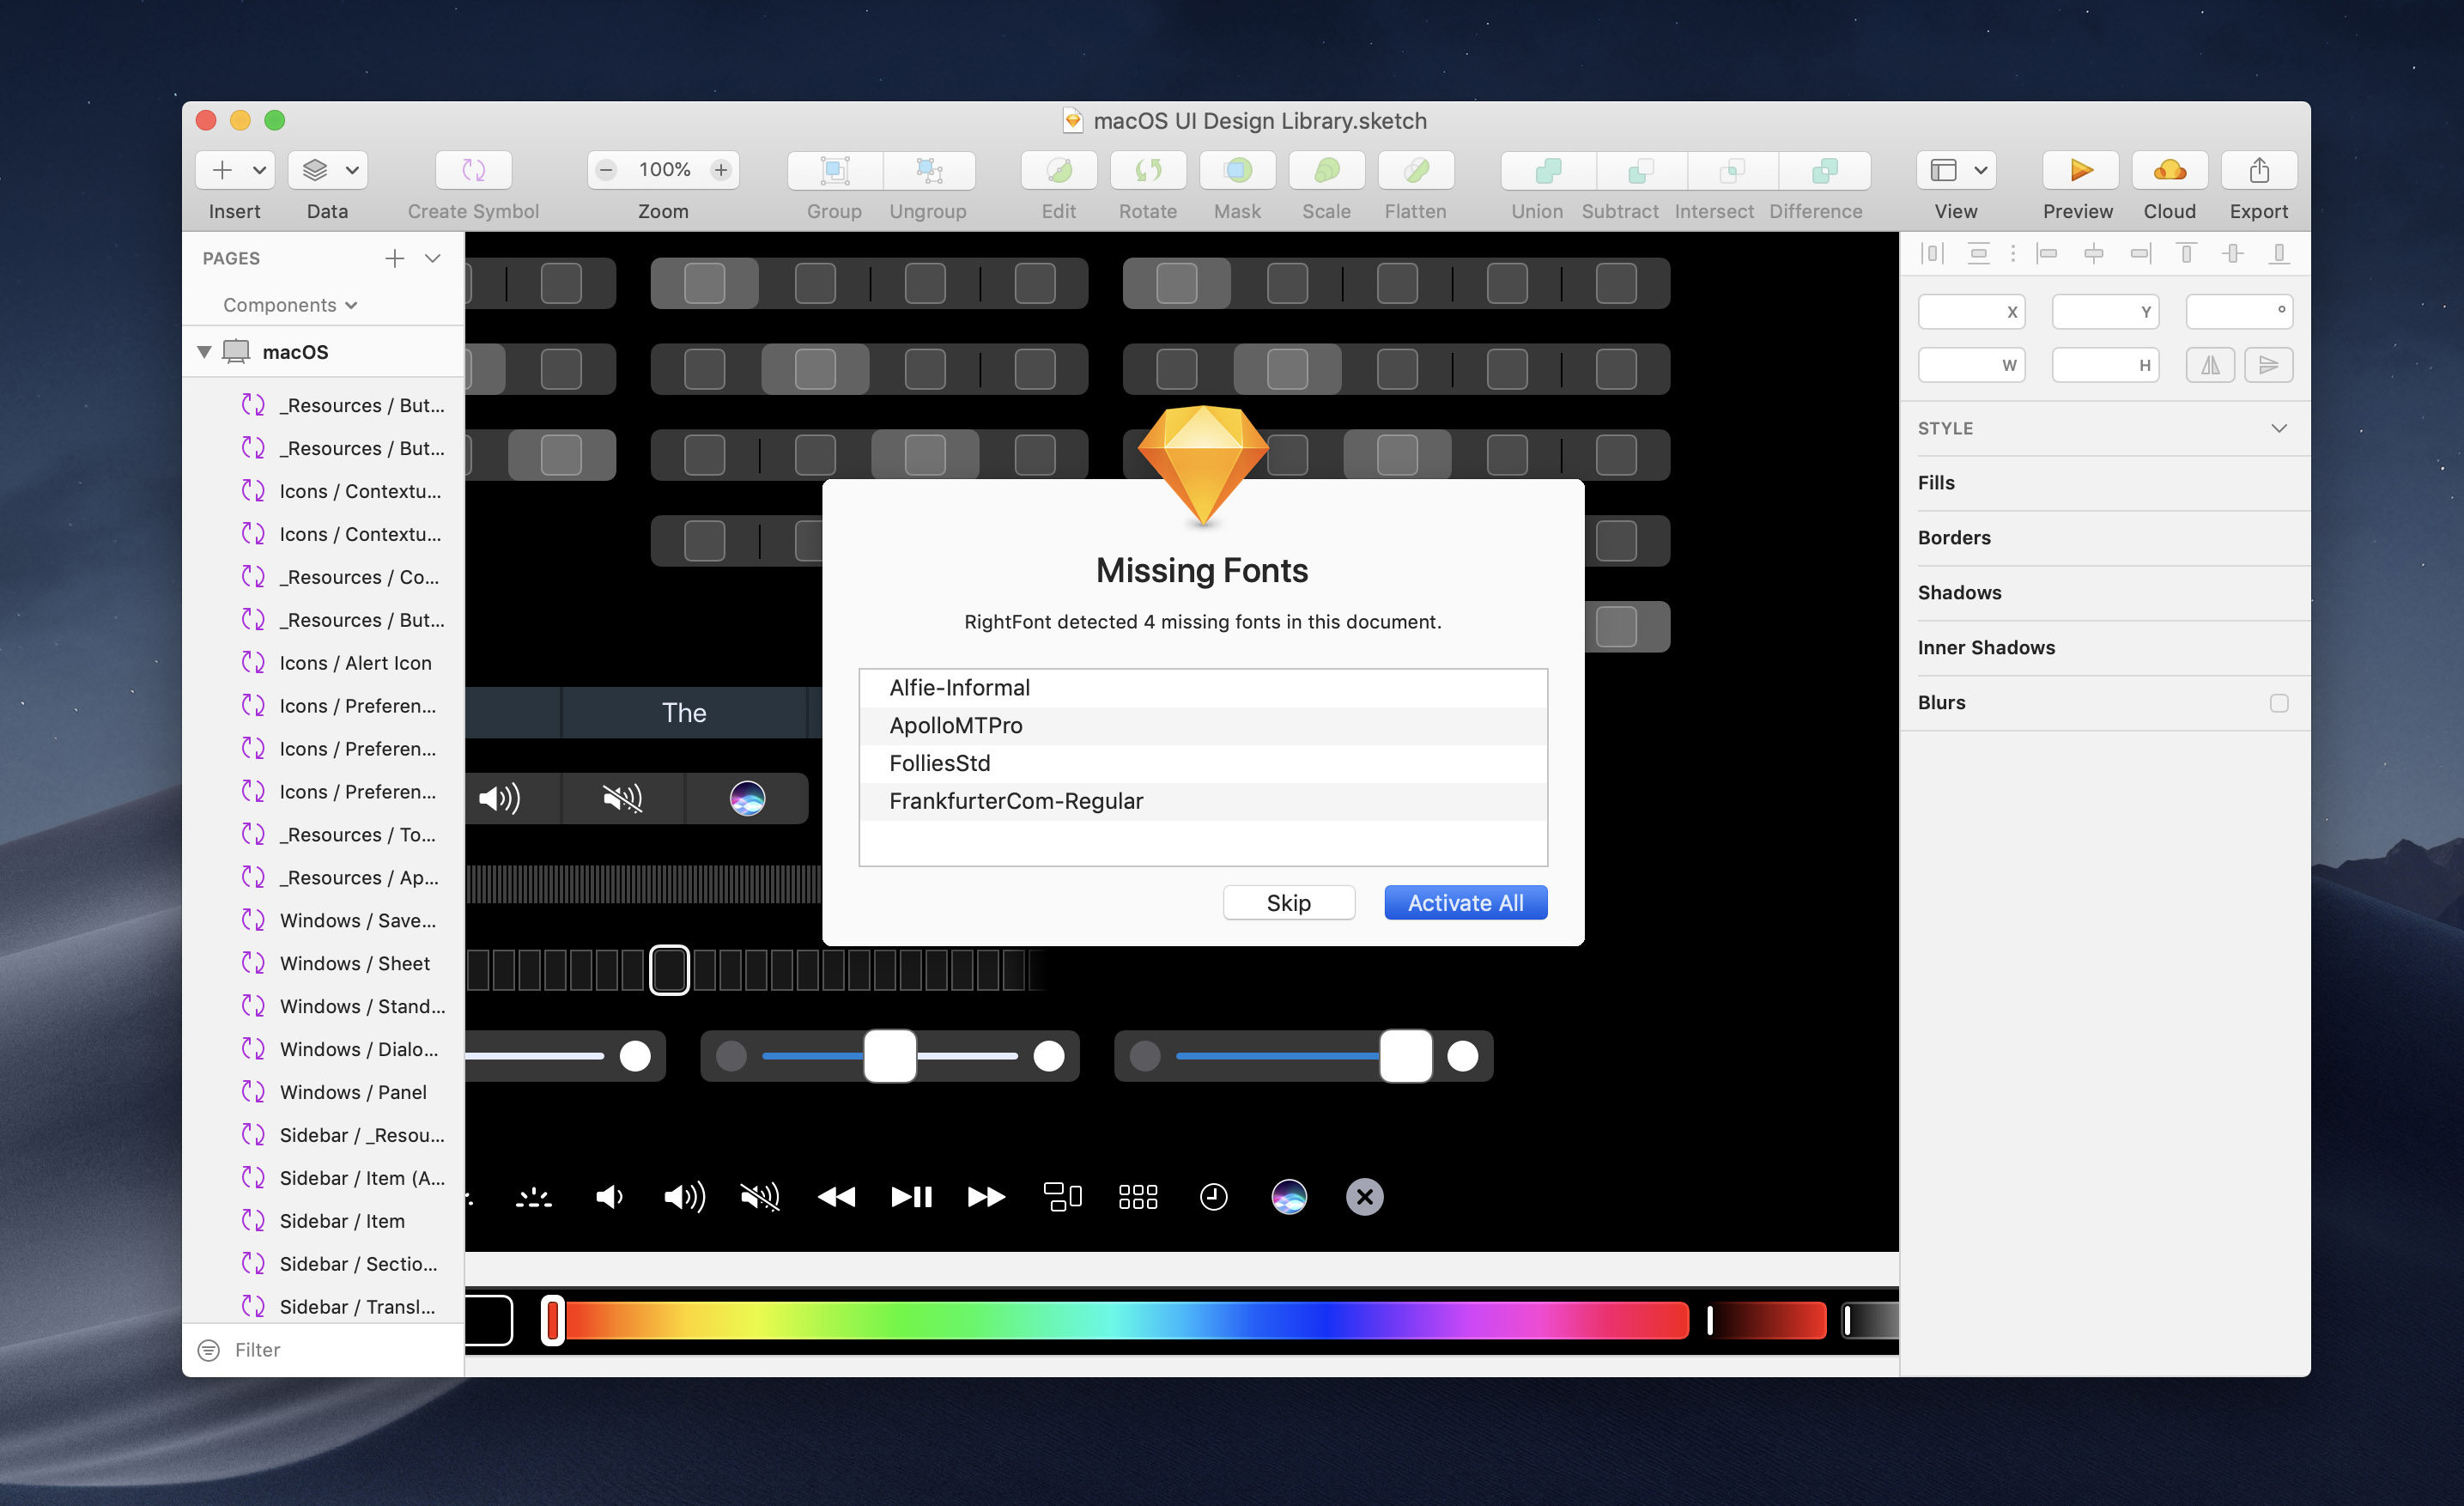Collapse the macOS page tree

204,352
